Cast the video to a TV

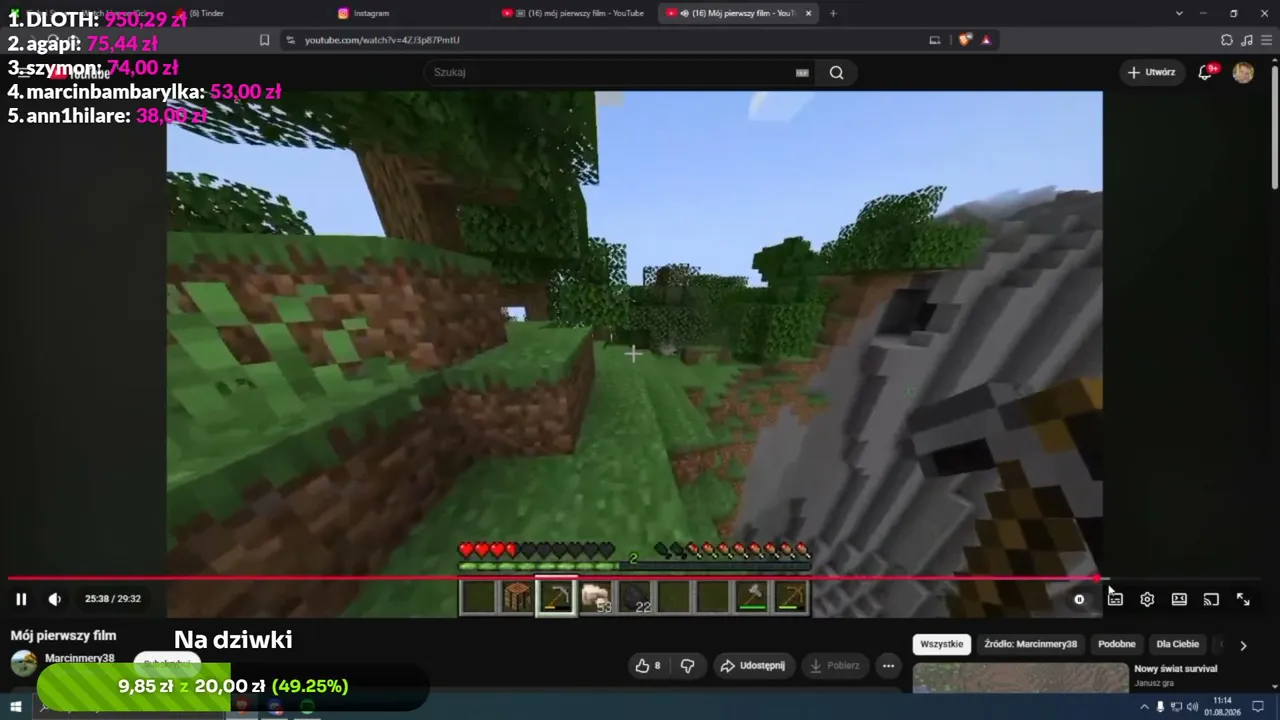(x=1211, y=599)
